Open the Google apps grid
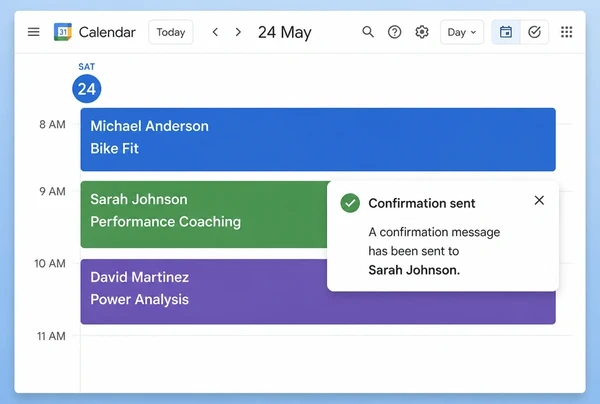Image resolution: width=600 pixels, height=404 pixels. tap(566, 32)
